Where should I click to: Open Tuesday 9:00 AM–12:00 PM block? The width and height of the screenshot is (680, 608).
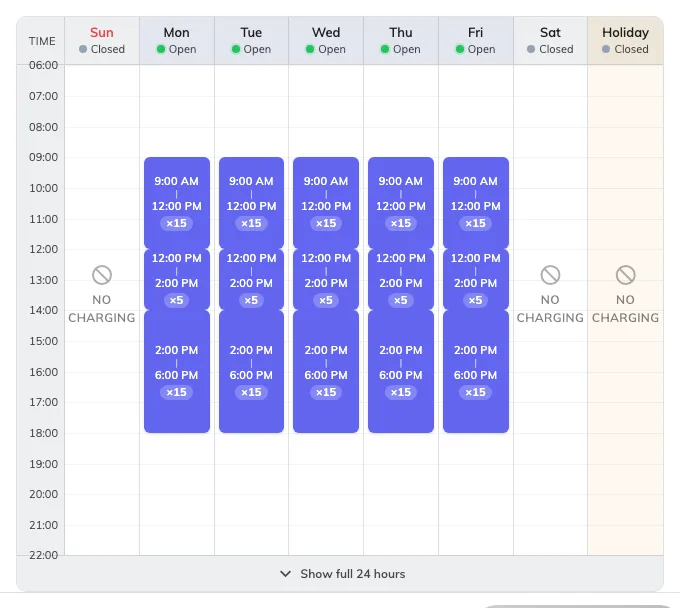(x=252, y=203)
